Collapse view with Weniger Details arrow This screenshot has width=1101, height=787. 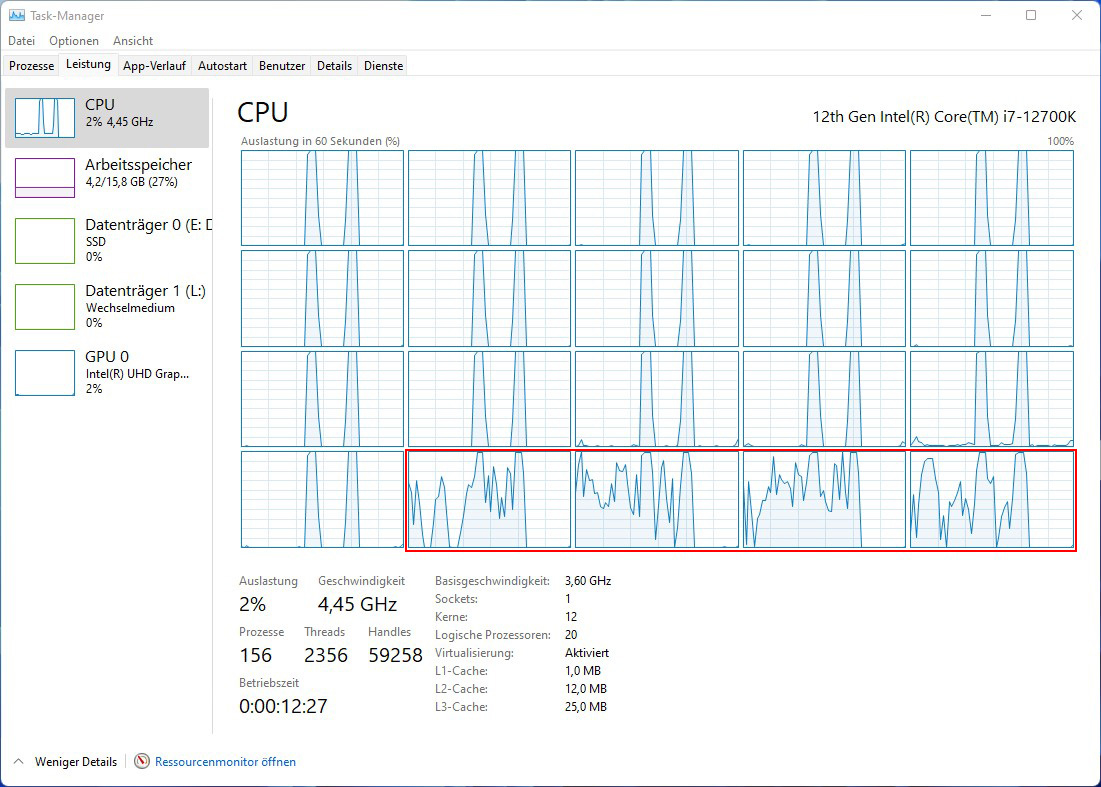point(18,762)
